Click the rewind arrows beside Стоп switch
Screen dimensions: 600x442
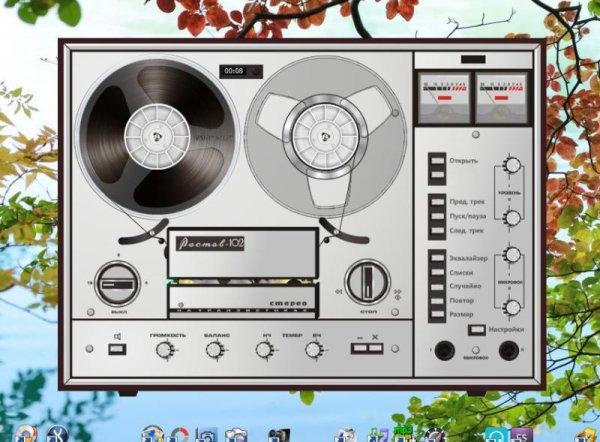[339, 292]
